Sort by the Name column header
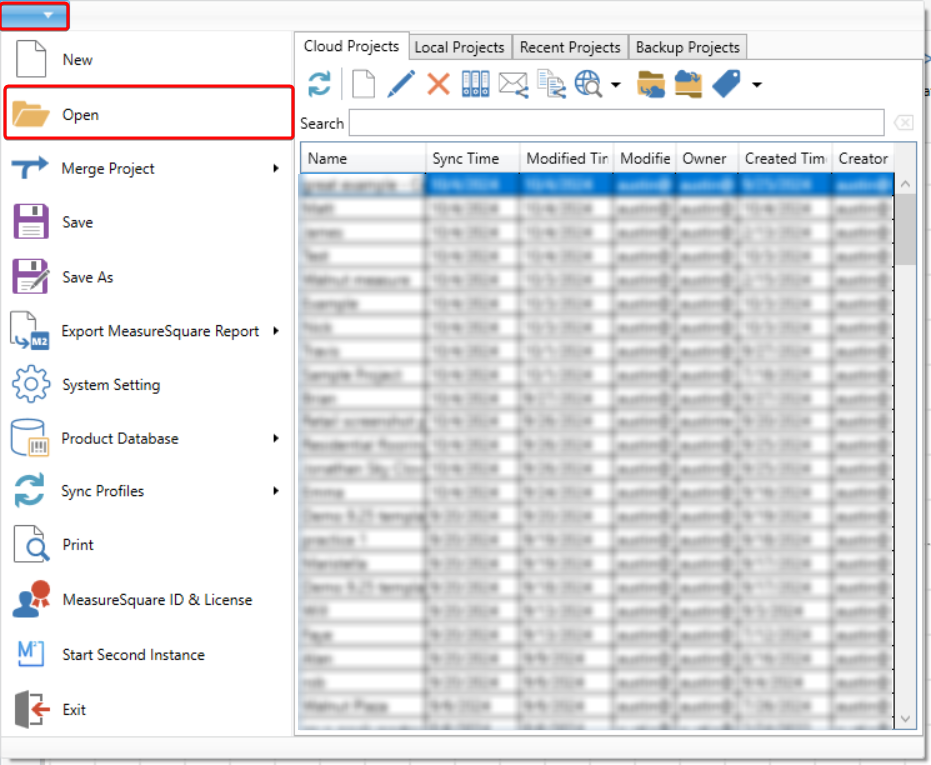The height and width of the screenshot is (765, 931). (x=363, y=159)
